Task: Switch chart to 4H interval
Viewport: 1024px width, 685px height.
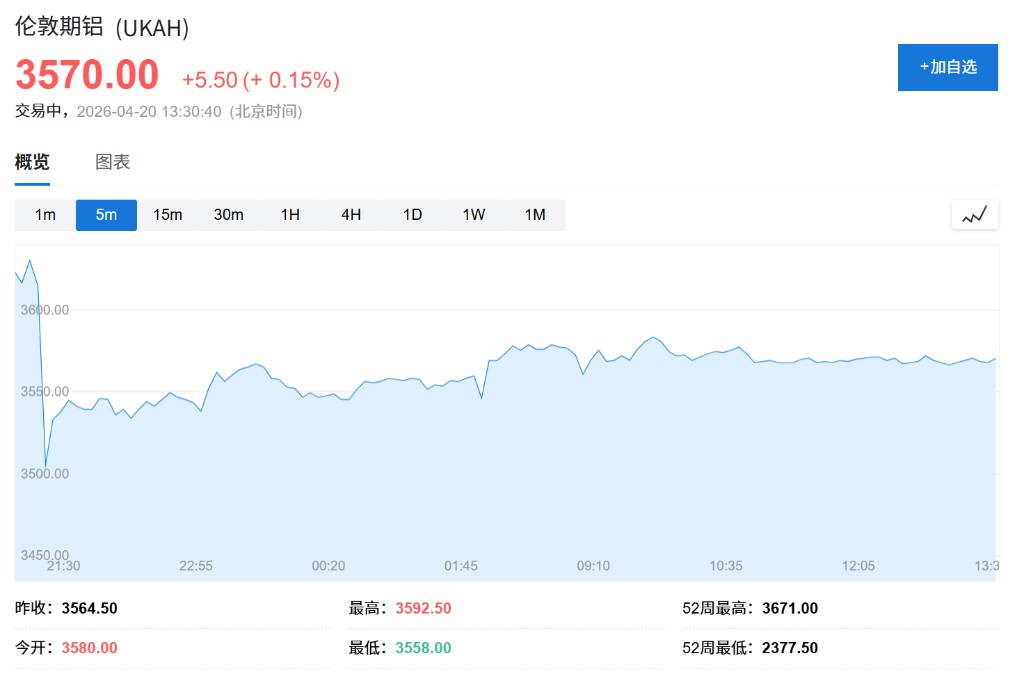Action: click(351, 215)
